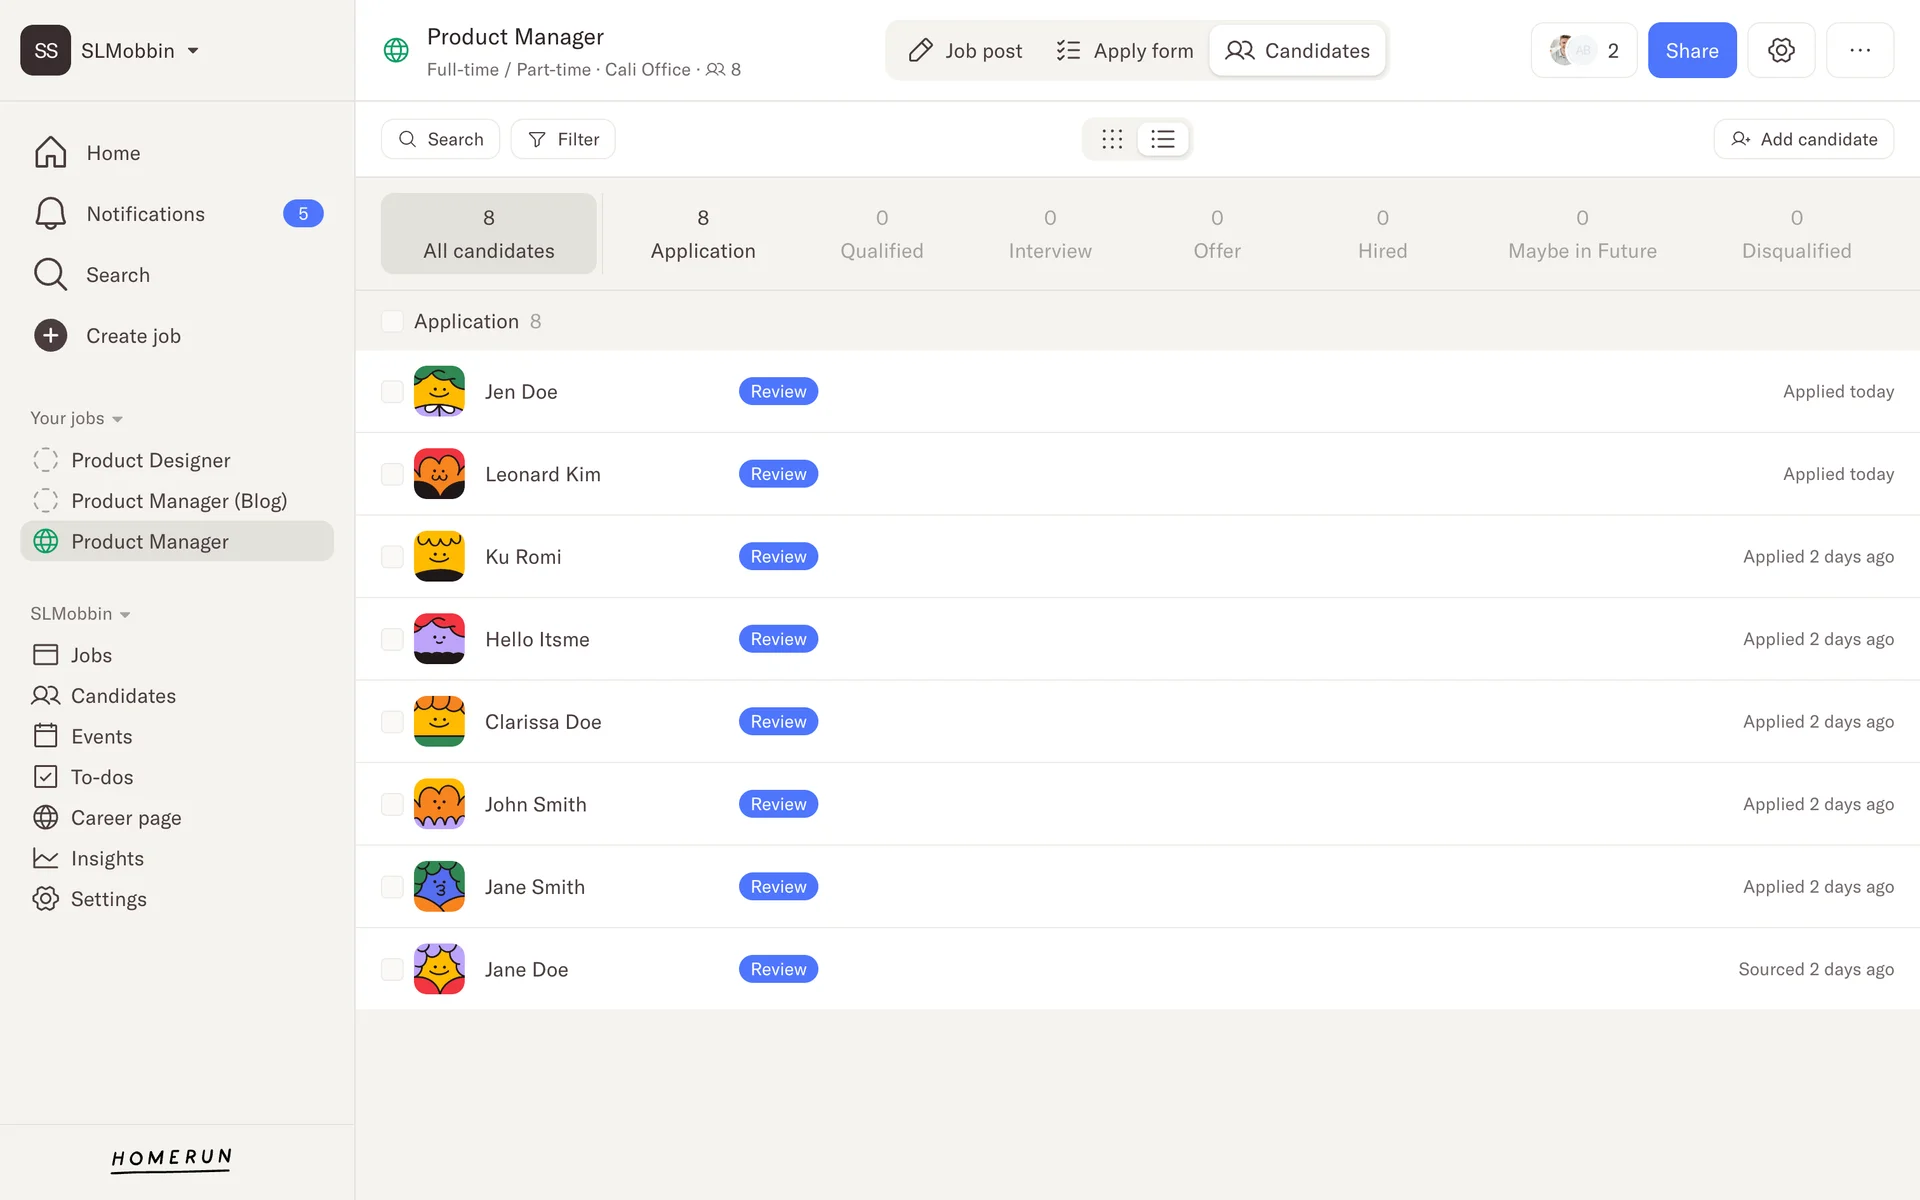Viewport: 1920px width, 1200px height.
Task: Open the three-dot more options menu
Action: coord(1859,50)
